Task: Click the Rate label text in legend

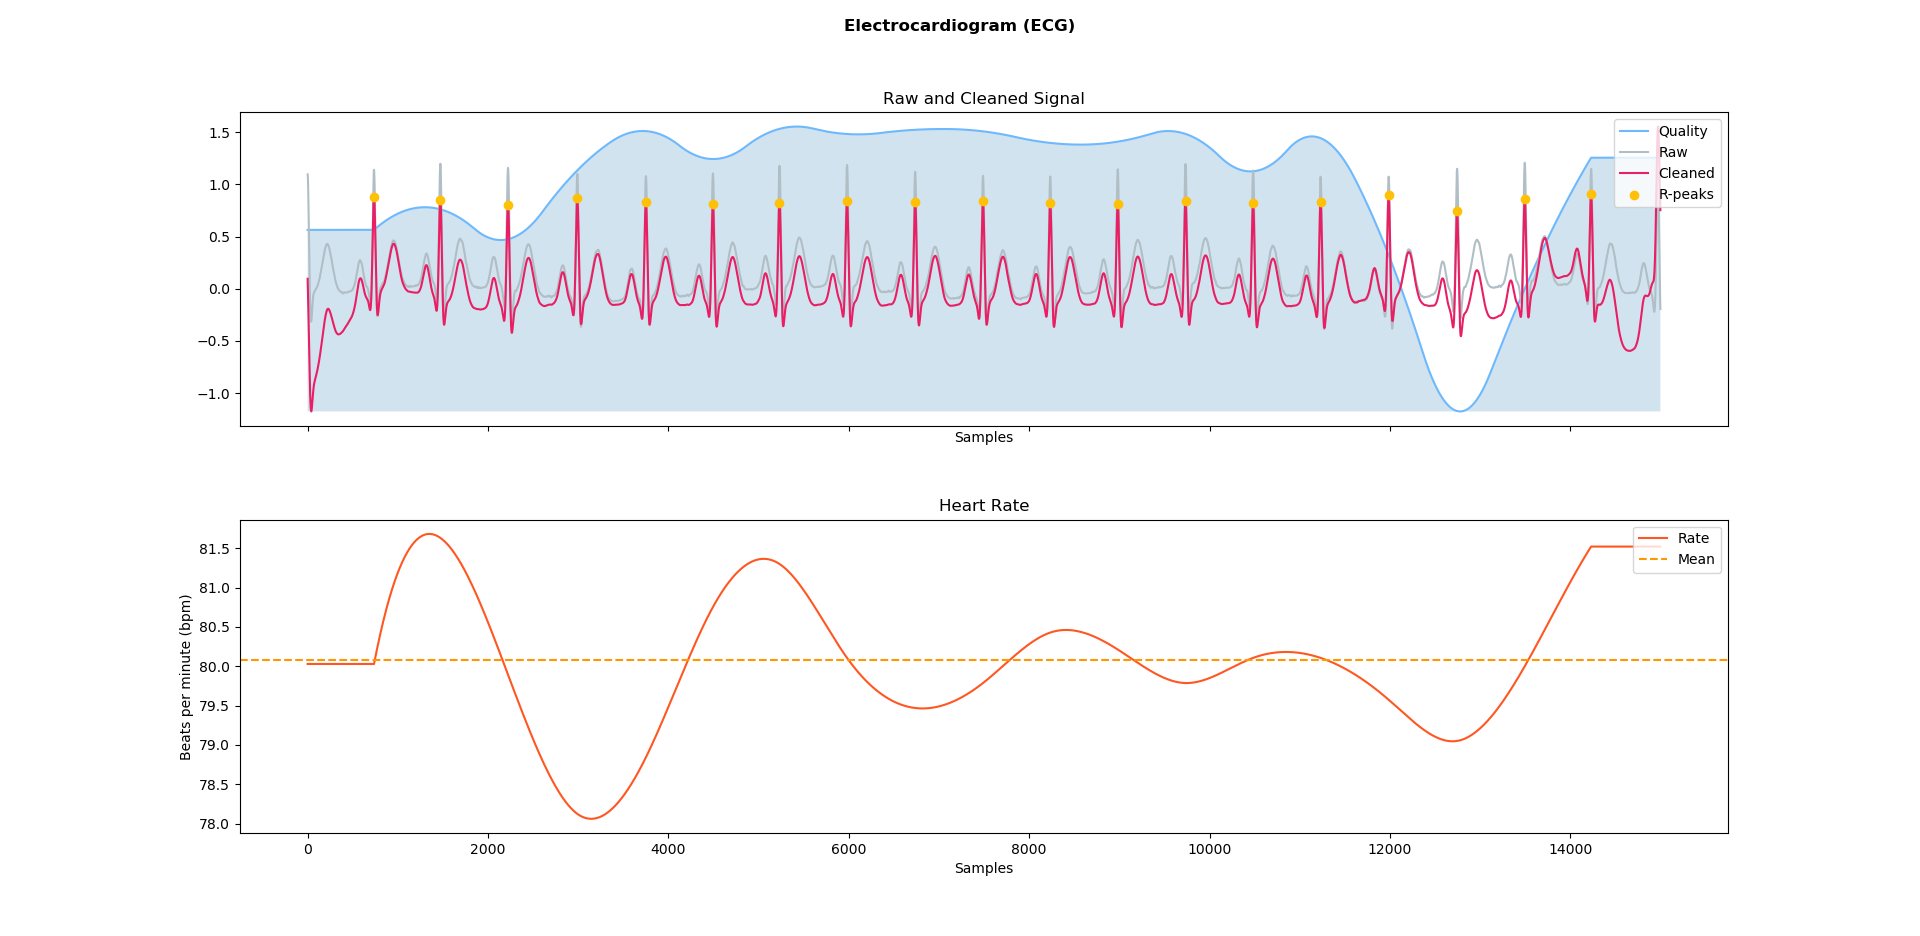Action: [x=1695, y=538]
